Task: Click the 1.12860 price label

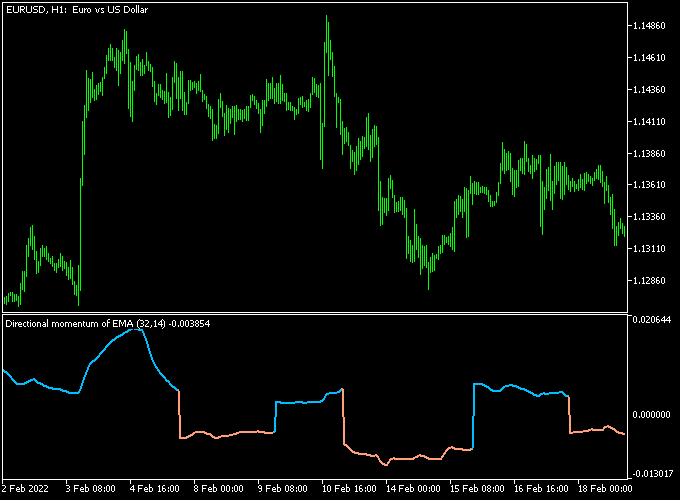Action: click(649, 281)
